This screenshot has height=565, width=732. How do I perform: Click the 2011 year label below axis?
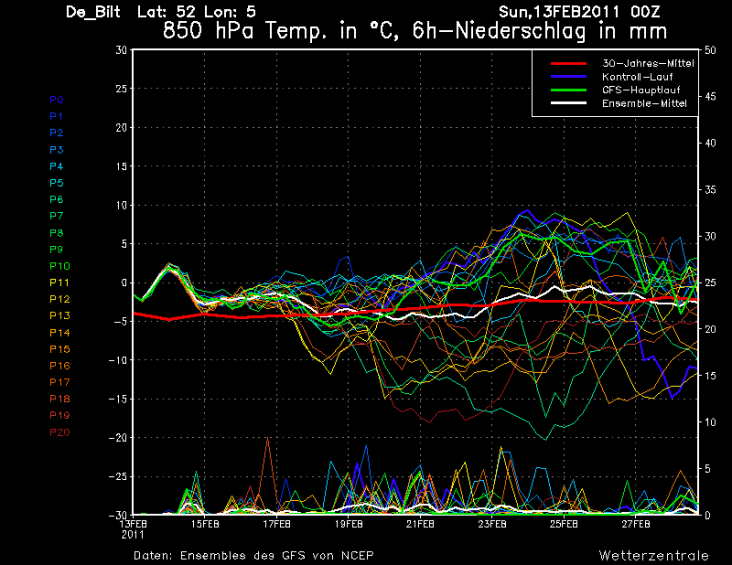[133, 535]
